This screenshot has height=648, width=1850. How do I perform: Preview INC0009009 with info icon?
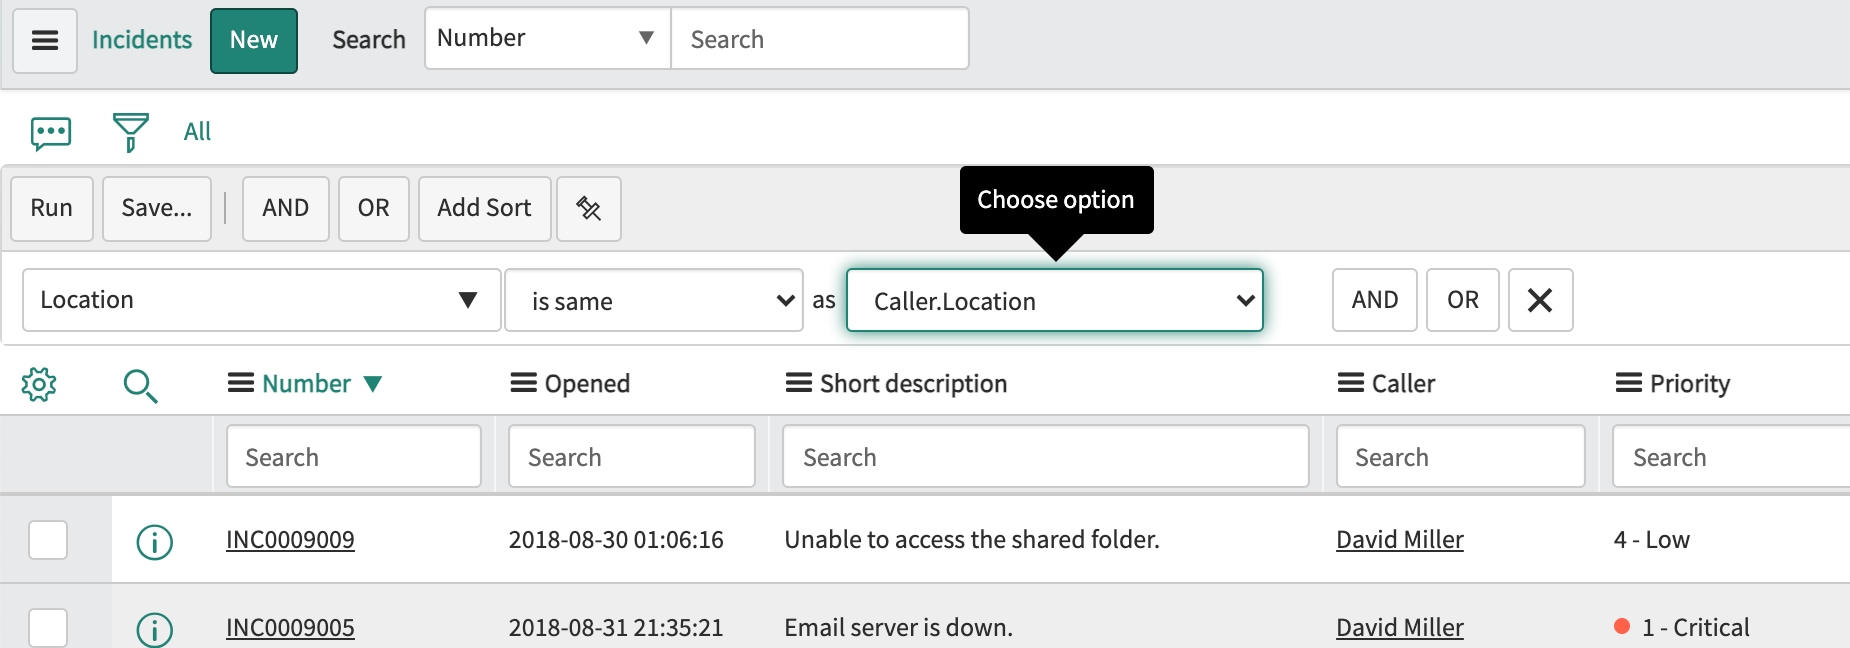[x=155, y=542]
